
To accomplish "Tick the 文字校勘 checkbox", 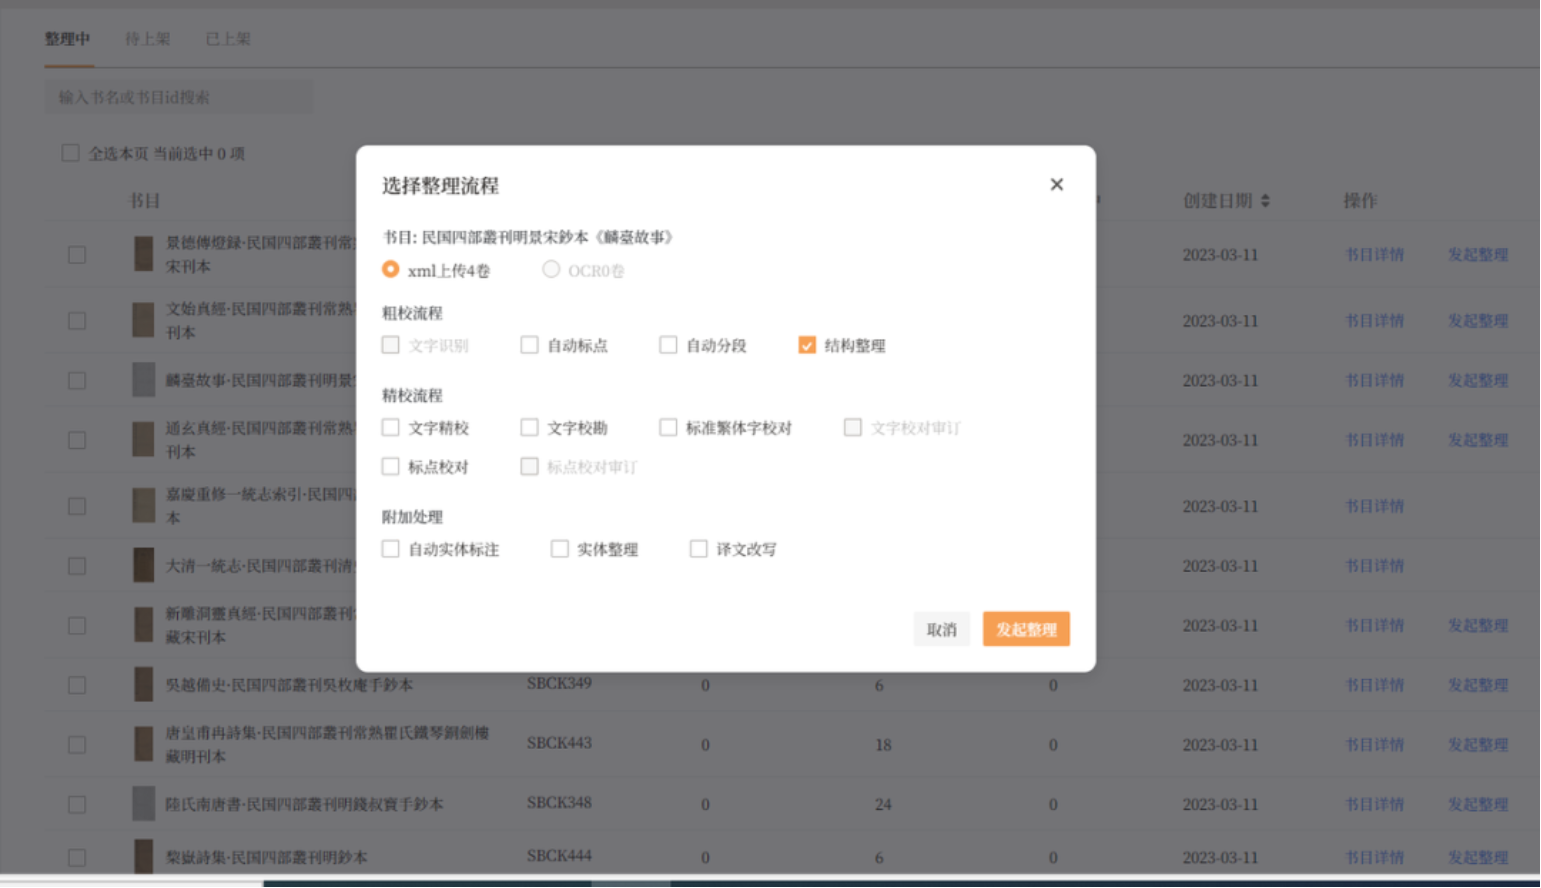I will pos(530,428).
